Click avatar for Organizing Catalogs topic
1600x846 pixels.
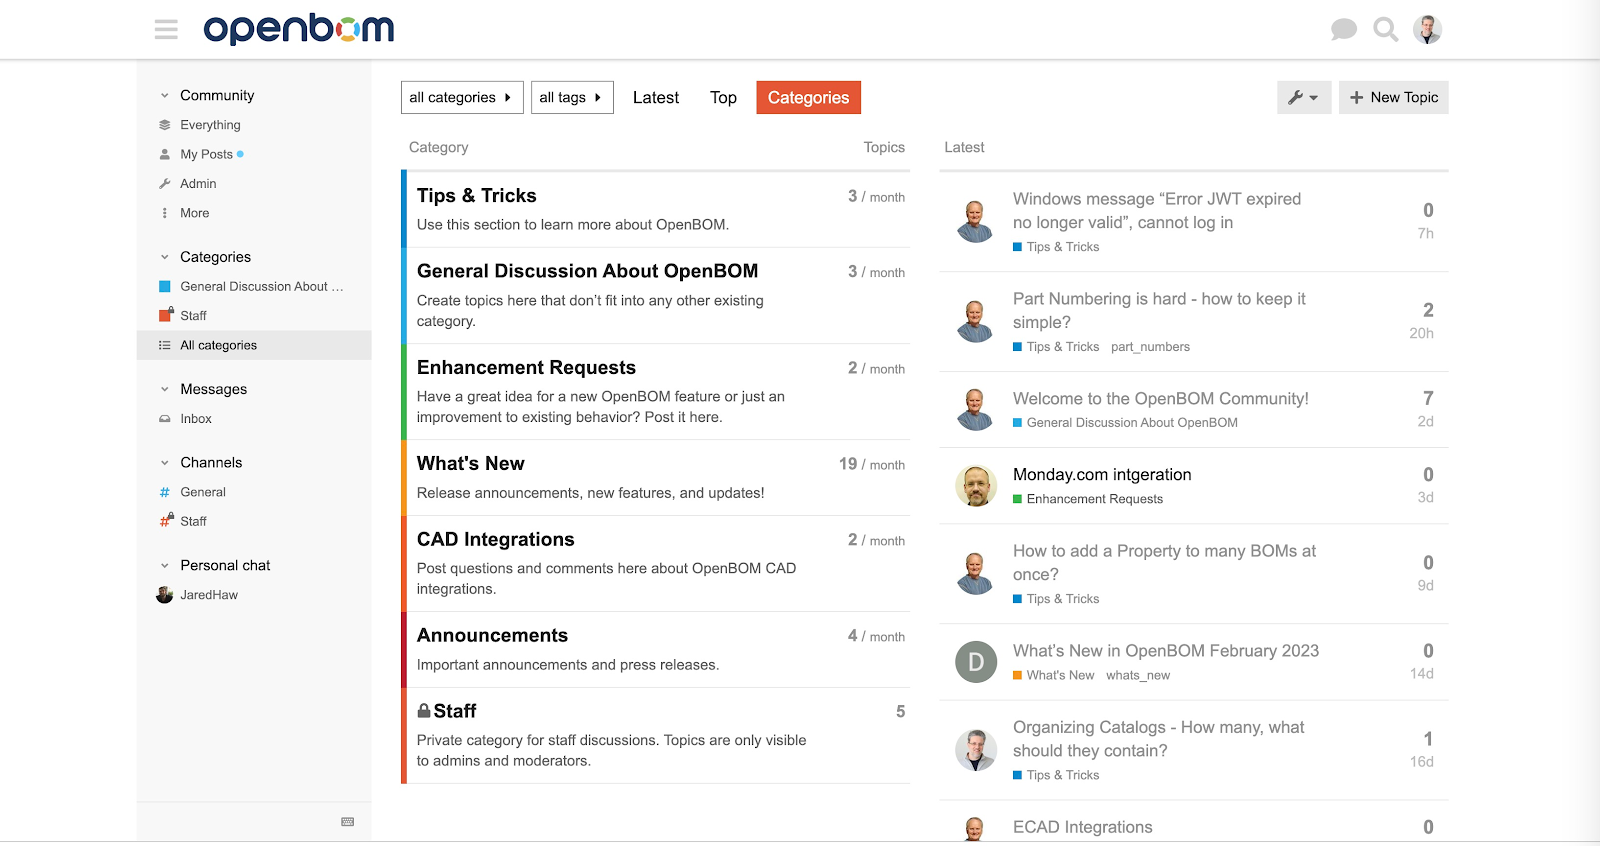(976, 750)
